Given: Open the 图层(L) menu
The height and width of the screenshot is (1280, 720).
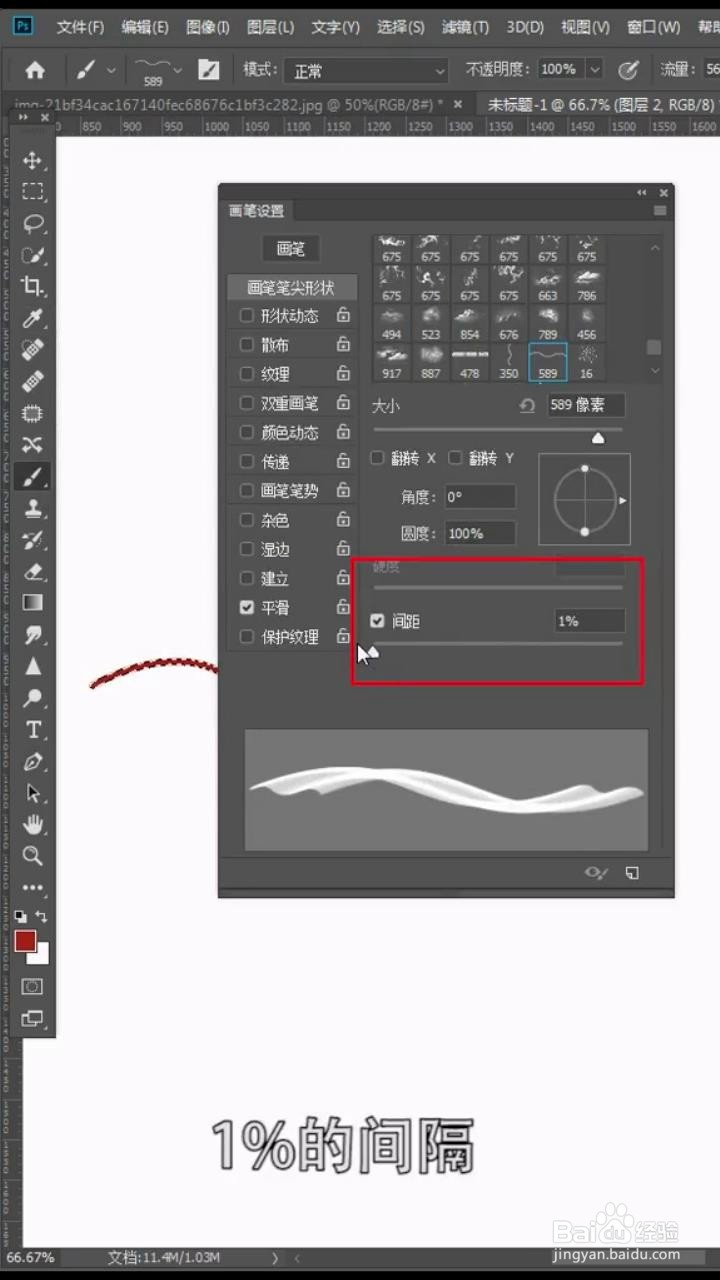Looking at the screenshot, I should coord(270,27).
